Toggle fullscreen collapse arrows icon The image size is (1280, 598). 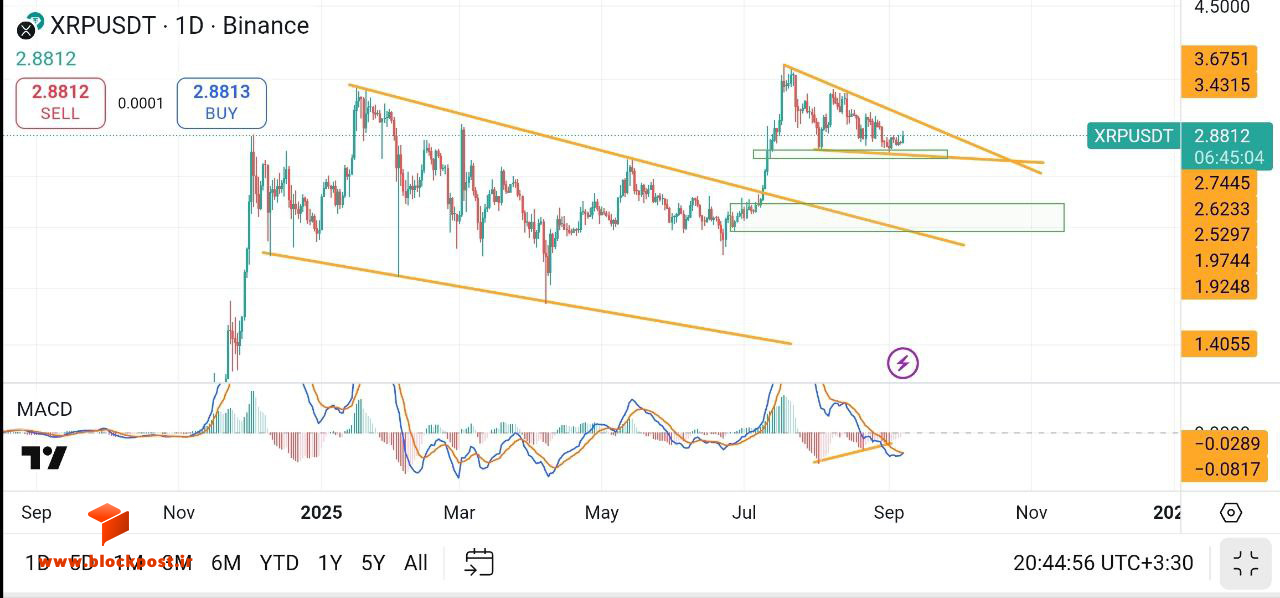[x=1246, y=563]
